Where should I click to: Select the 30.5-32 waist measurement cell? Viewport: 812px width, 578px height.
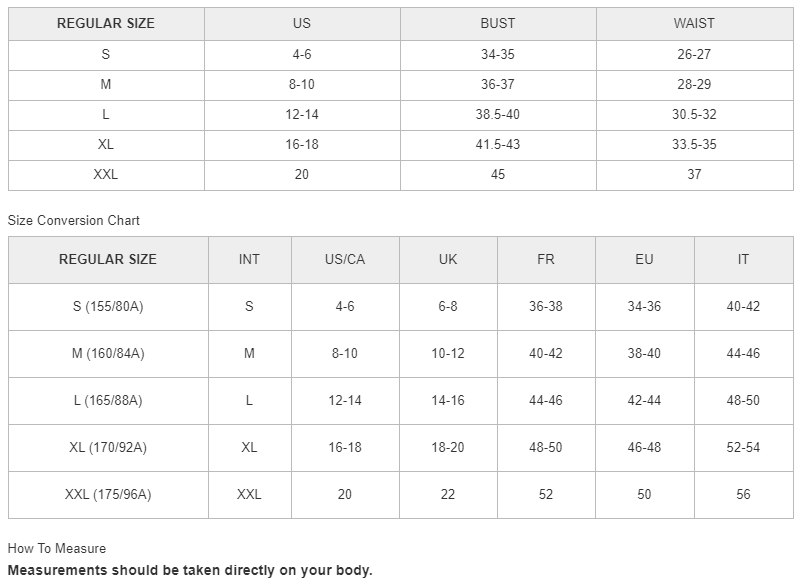pyautogui.click(x=694, y=114)
